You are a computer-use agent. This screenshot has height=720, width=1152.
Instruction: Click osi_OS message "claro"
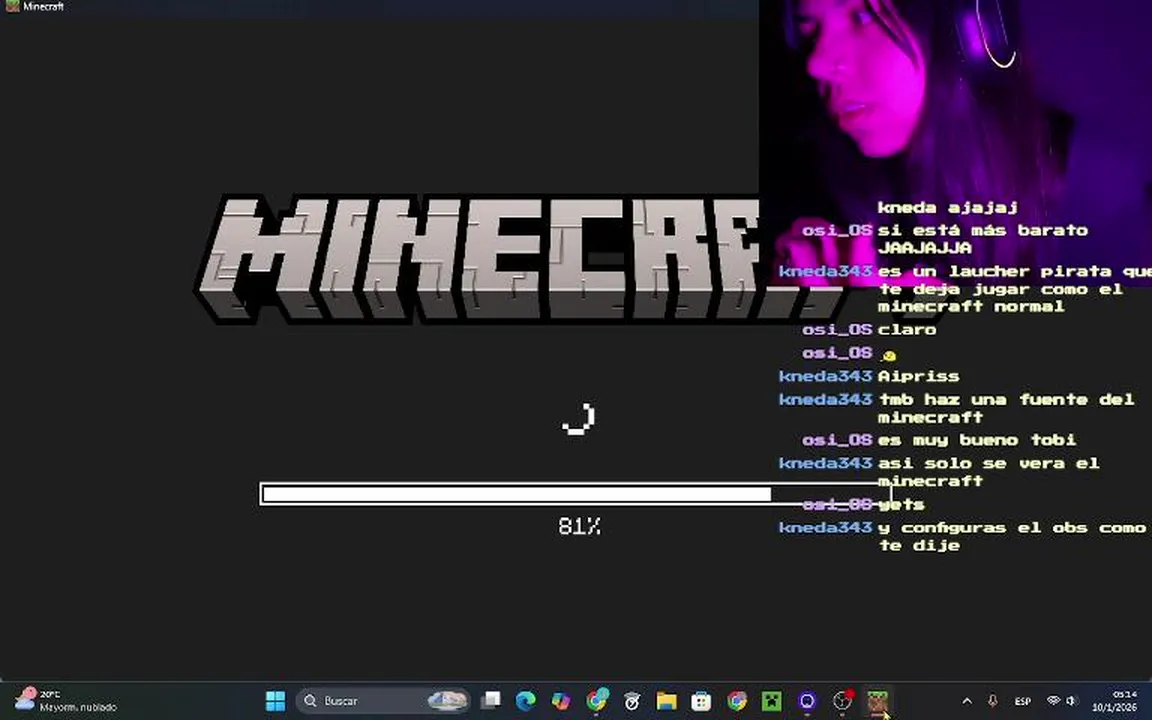pyautogui.click(x=907, y=330)
